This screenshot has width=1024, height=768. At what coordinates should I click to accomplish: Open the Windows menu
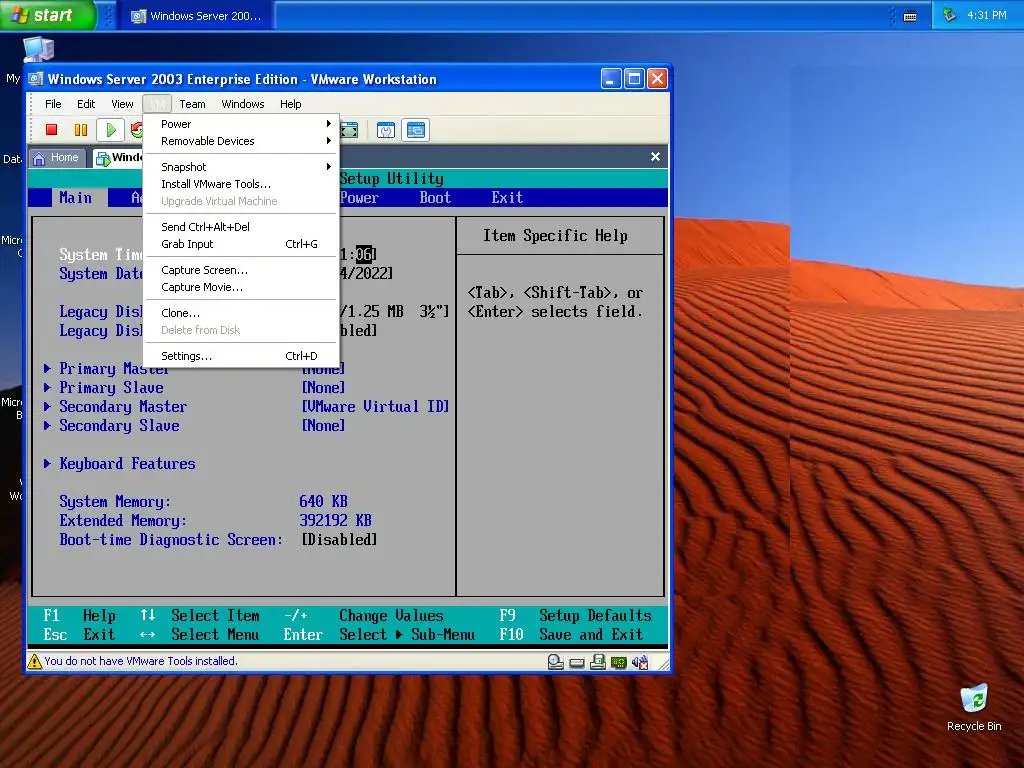tap(242, 104)
